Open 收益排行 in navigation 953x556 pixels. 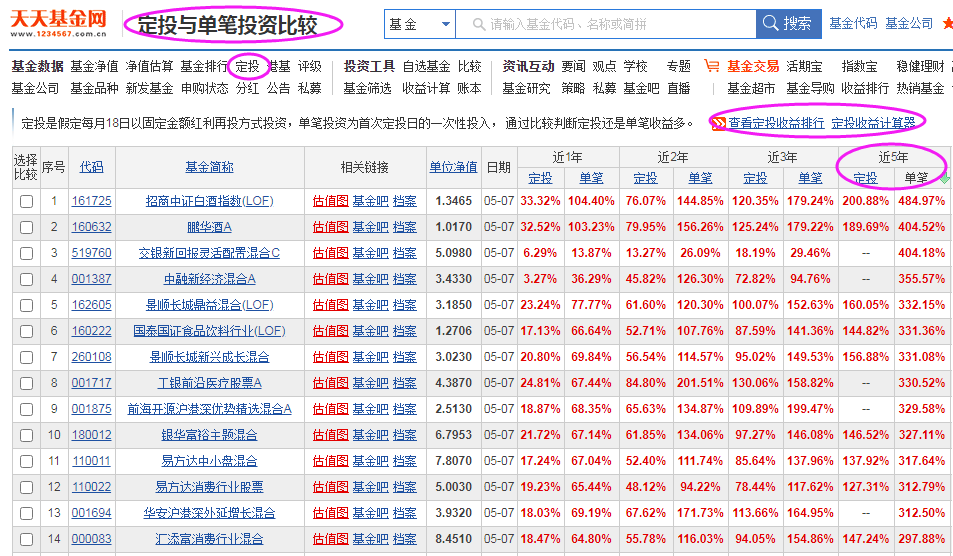[864, 88]
